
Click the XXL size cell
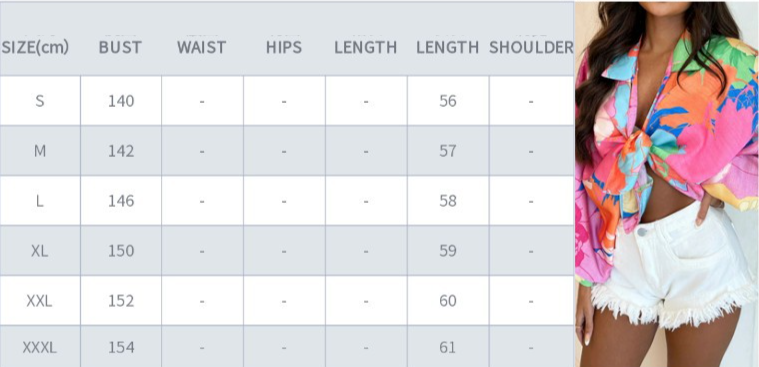point(40,301)
